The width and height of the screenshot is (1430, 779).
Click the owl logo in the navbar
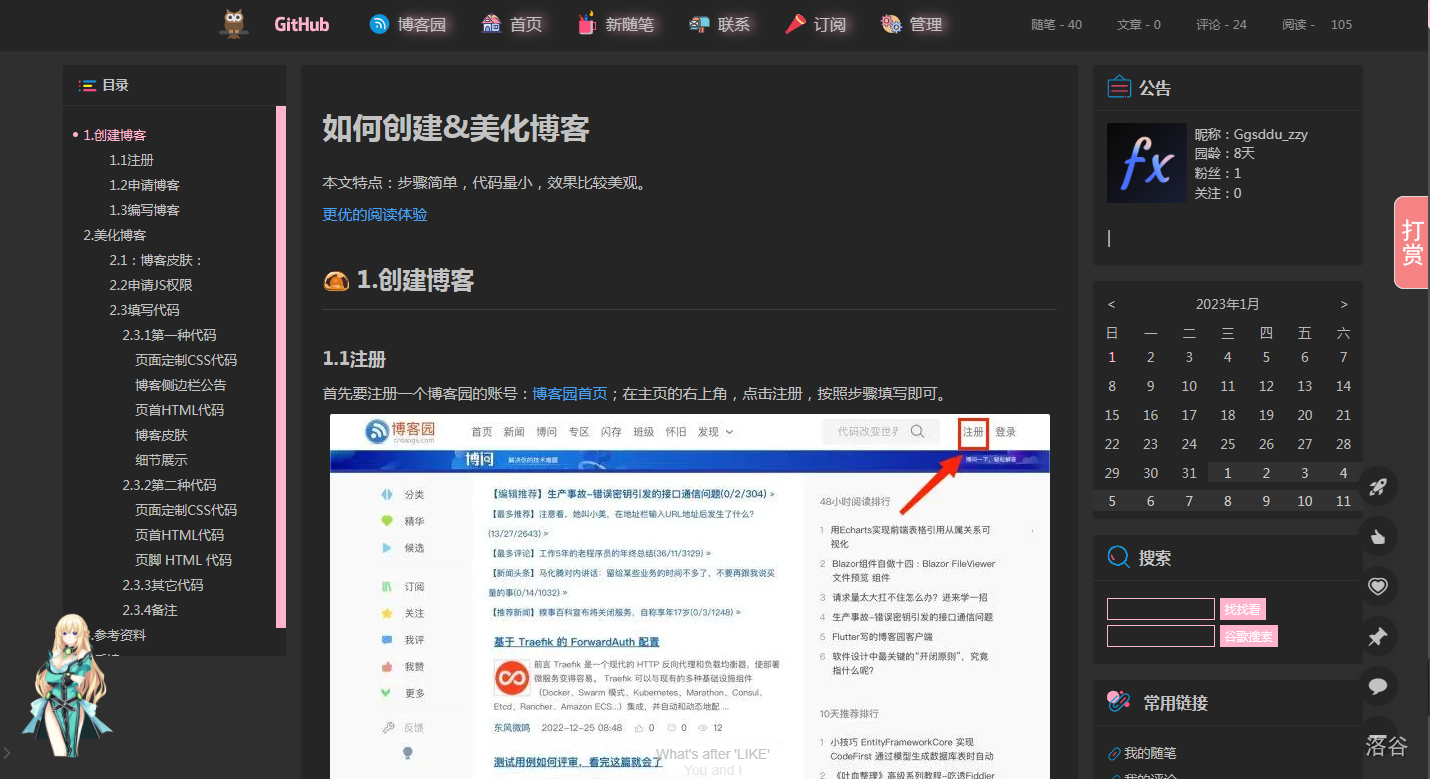click(234, 24)
